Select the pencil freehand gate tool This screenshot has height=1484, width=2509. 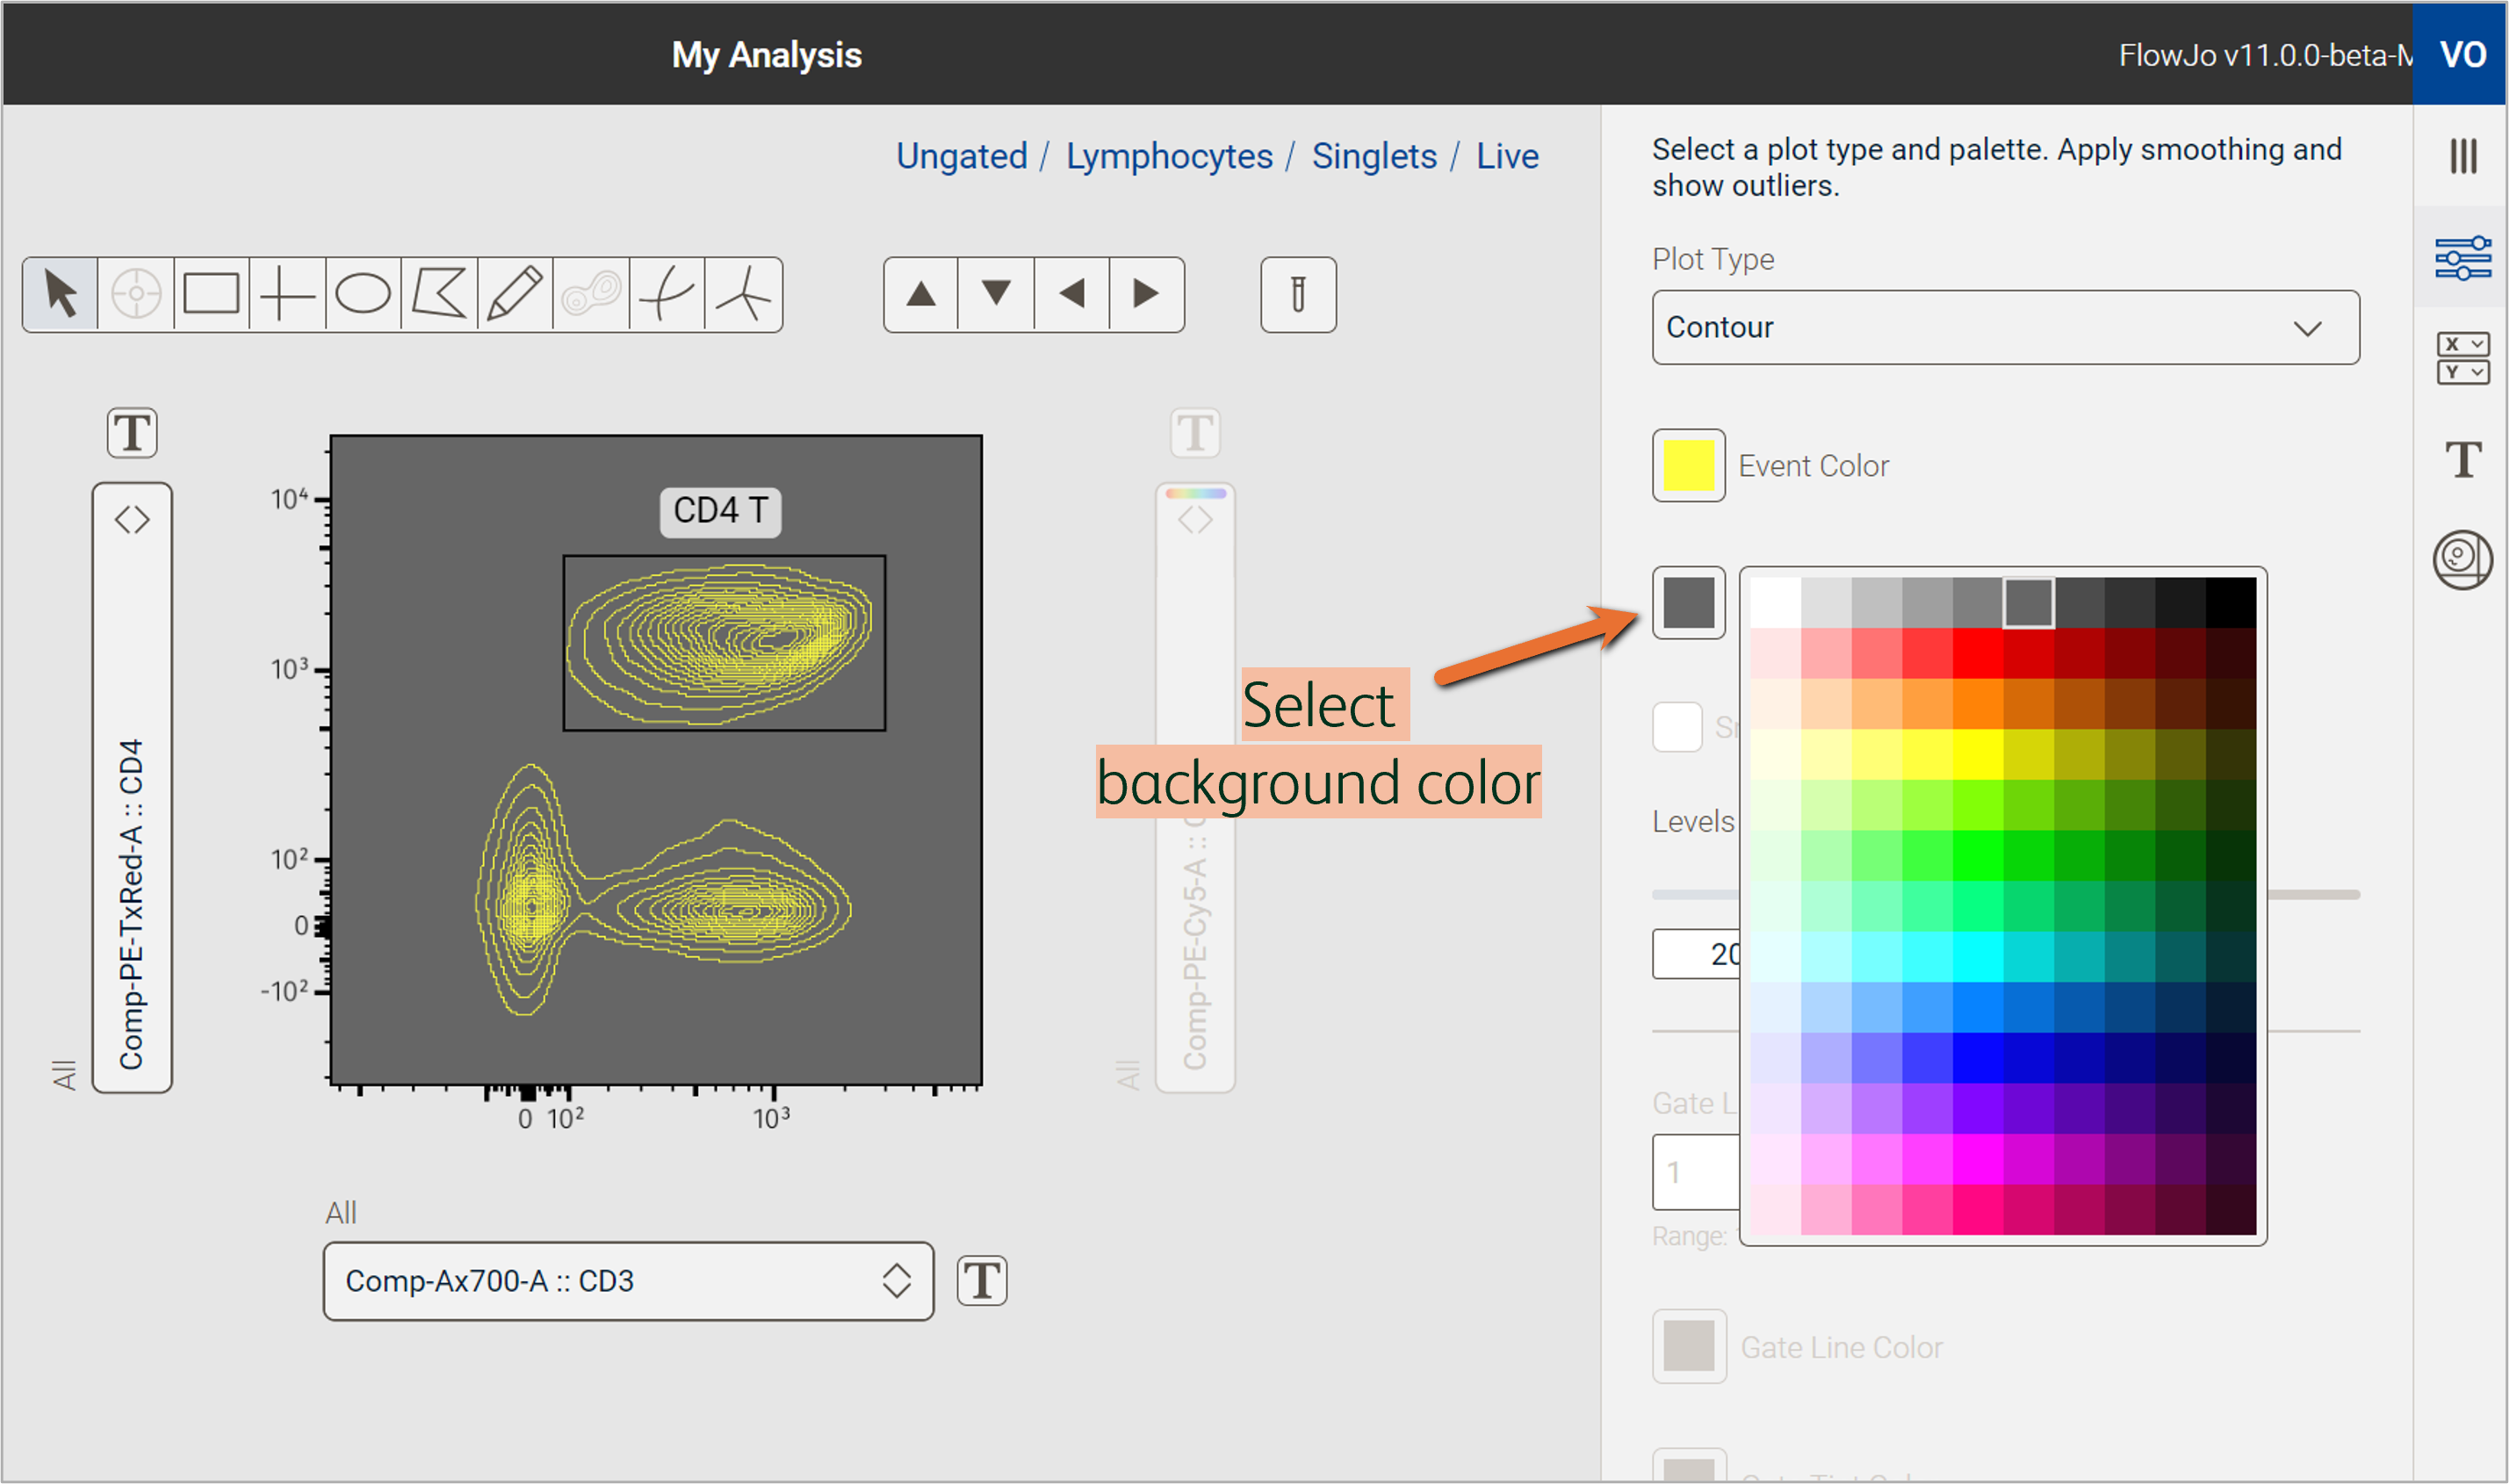515,295
